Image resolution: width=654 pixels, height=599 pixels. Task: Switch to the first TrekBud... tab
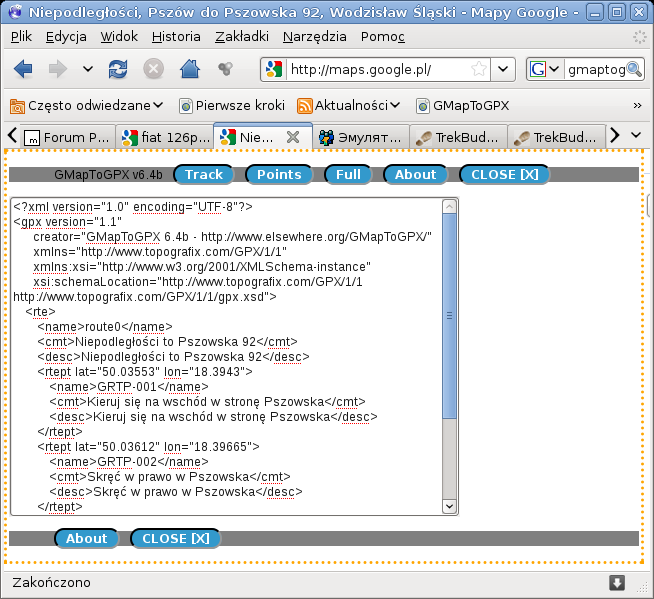click(458, 137)
